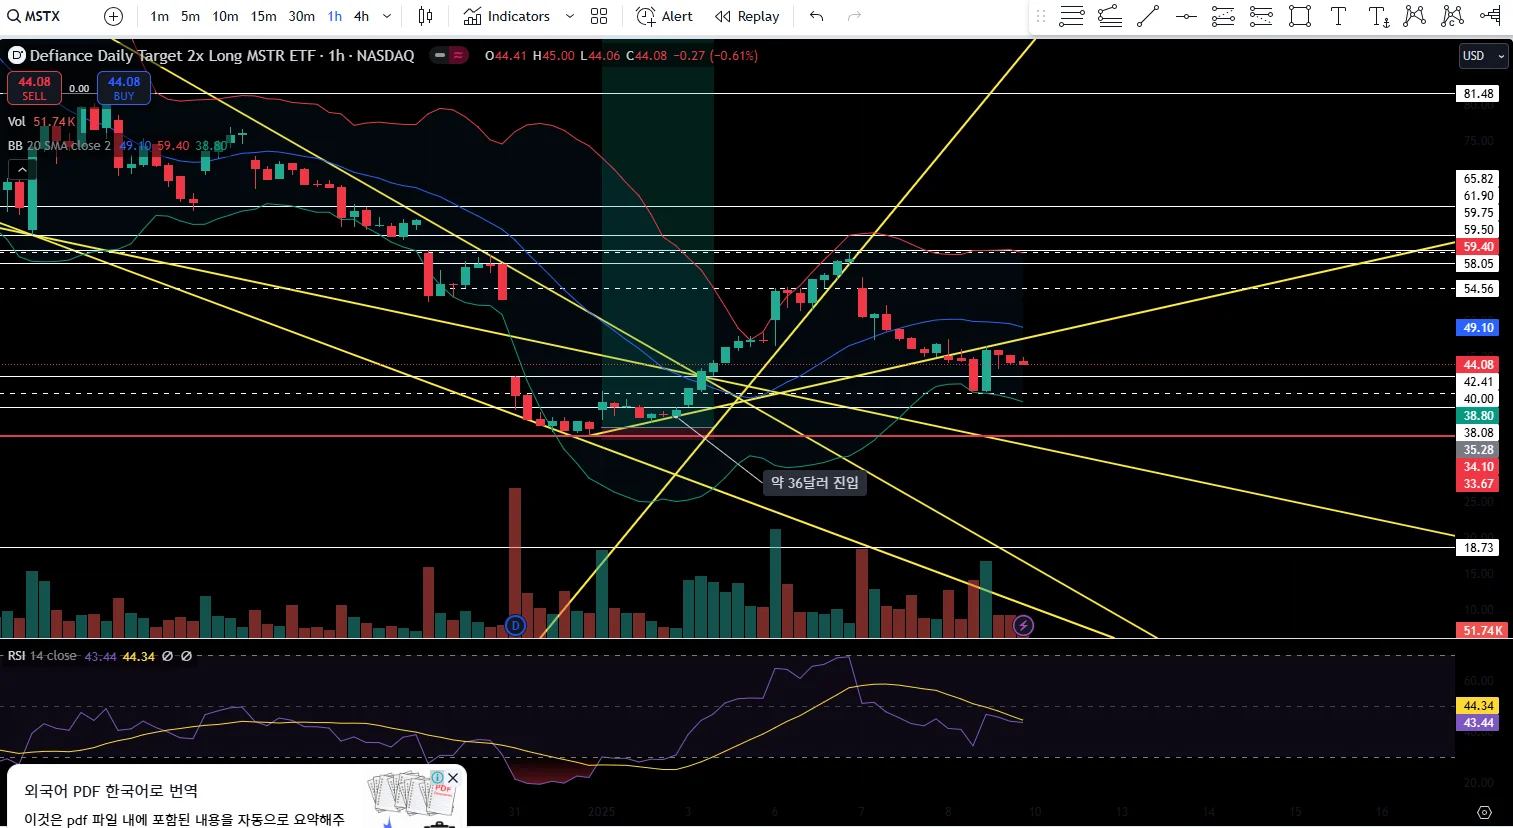Screen dimensions: 1513x828
Task: Close the PDF translation ad
Action: coord(453,778)
